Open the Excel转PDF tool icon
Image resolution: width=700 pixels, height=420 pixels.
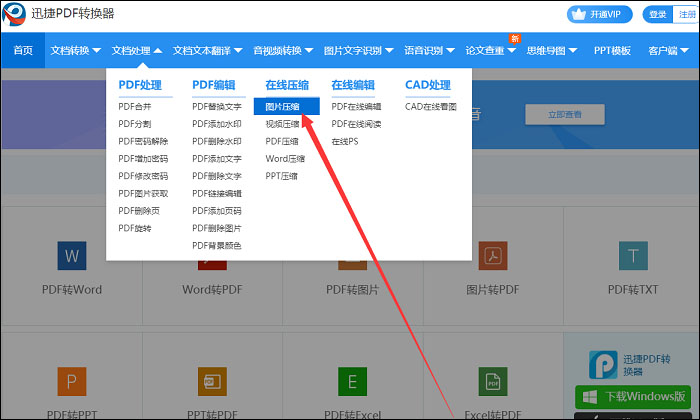point(493,382)
